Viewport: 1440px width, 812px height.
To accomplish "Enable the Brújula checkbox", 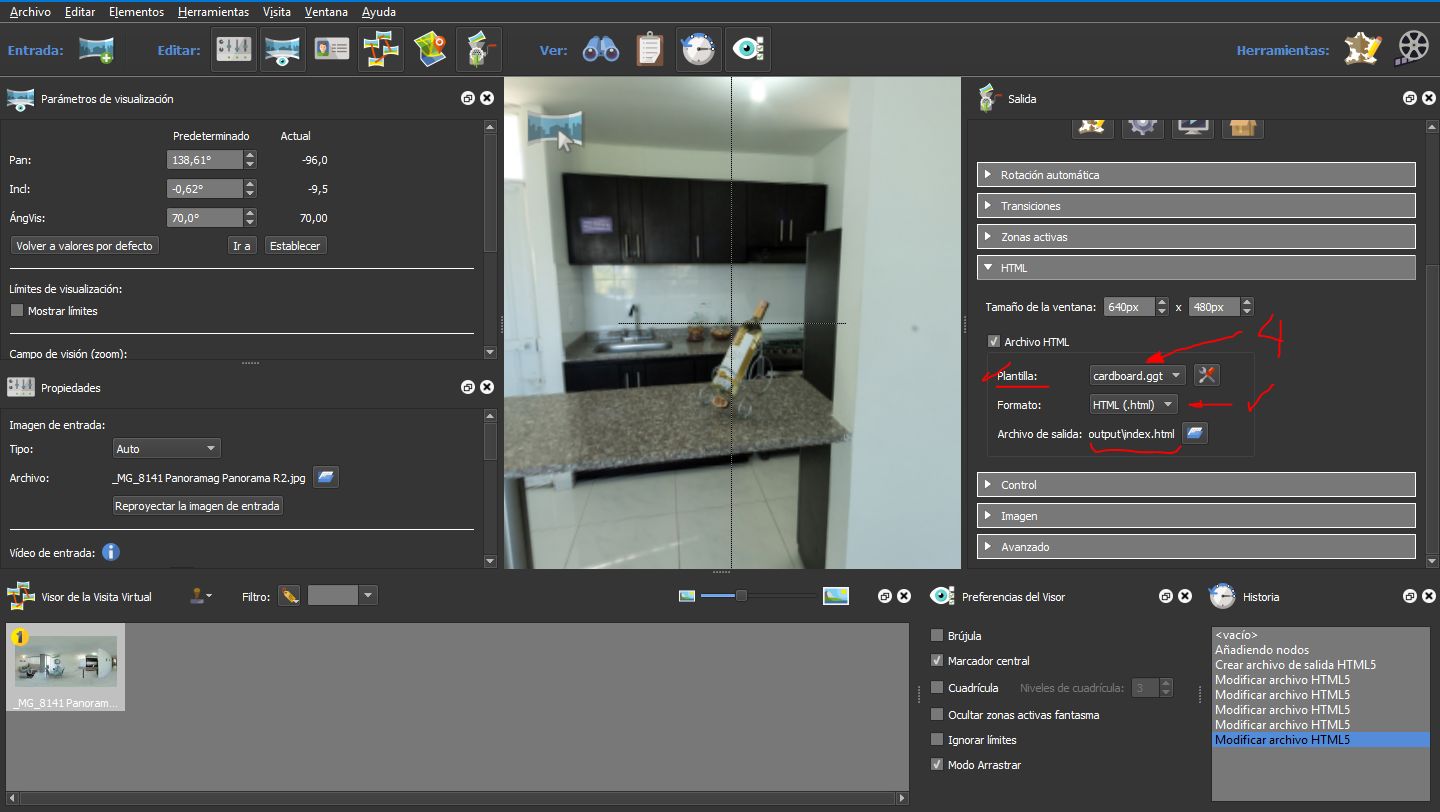I will pos(937,635).
